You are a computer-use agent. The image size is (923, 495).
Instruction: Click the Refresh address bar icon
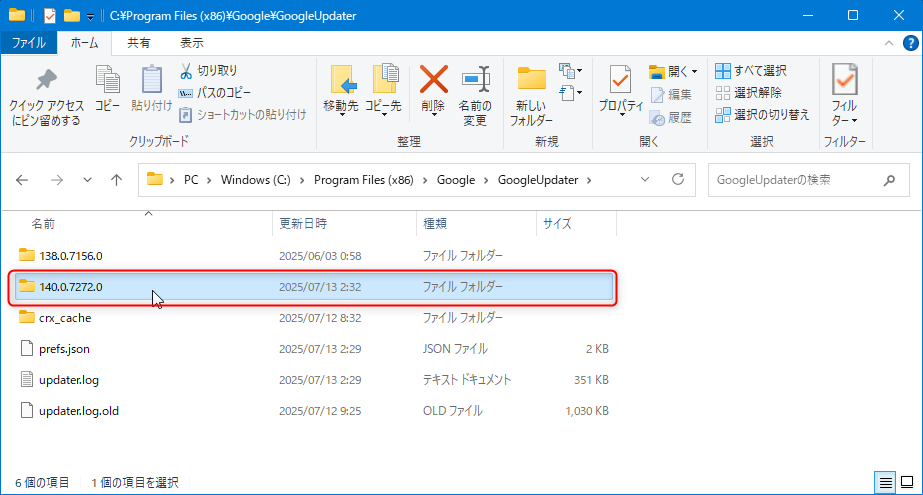click(678, 180)
